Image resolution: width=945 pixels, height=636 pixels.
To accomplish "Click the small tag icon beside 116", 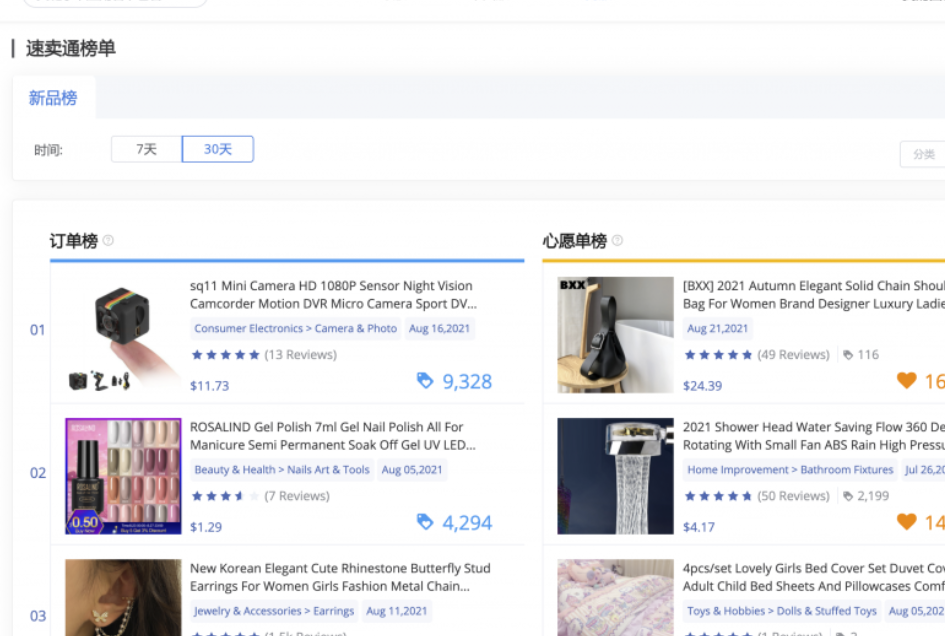I will 848,354.
